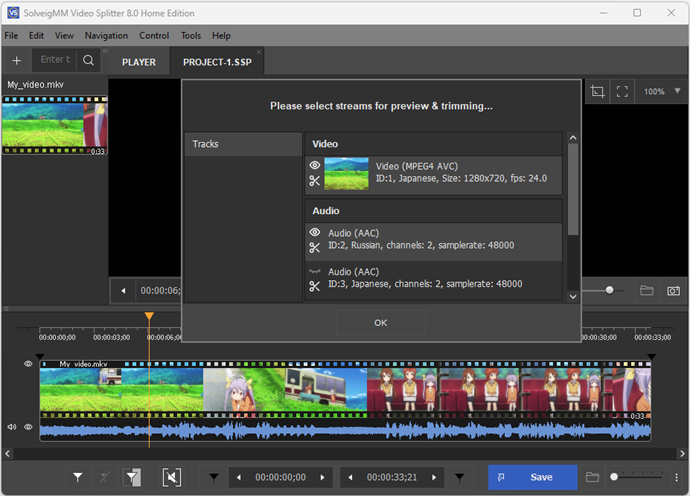Image resolution: width=690 pixels, height=496 pixels.
Task: Close the PROJECT-1.SSP tab
Action: coord(259,52)
